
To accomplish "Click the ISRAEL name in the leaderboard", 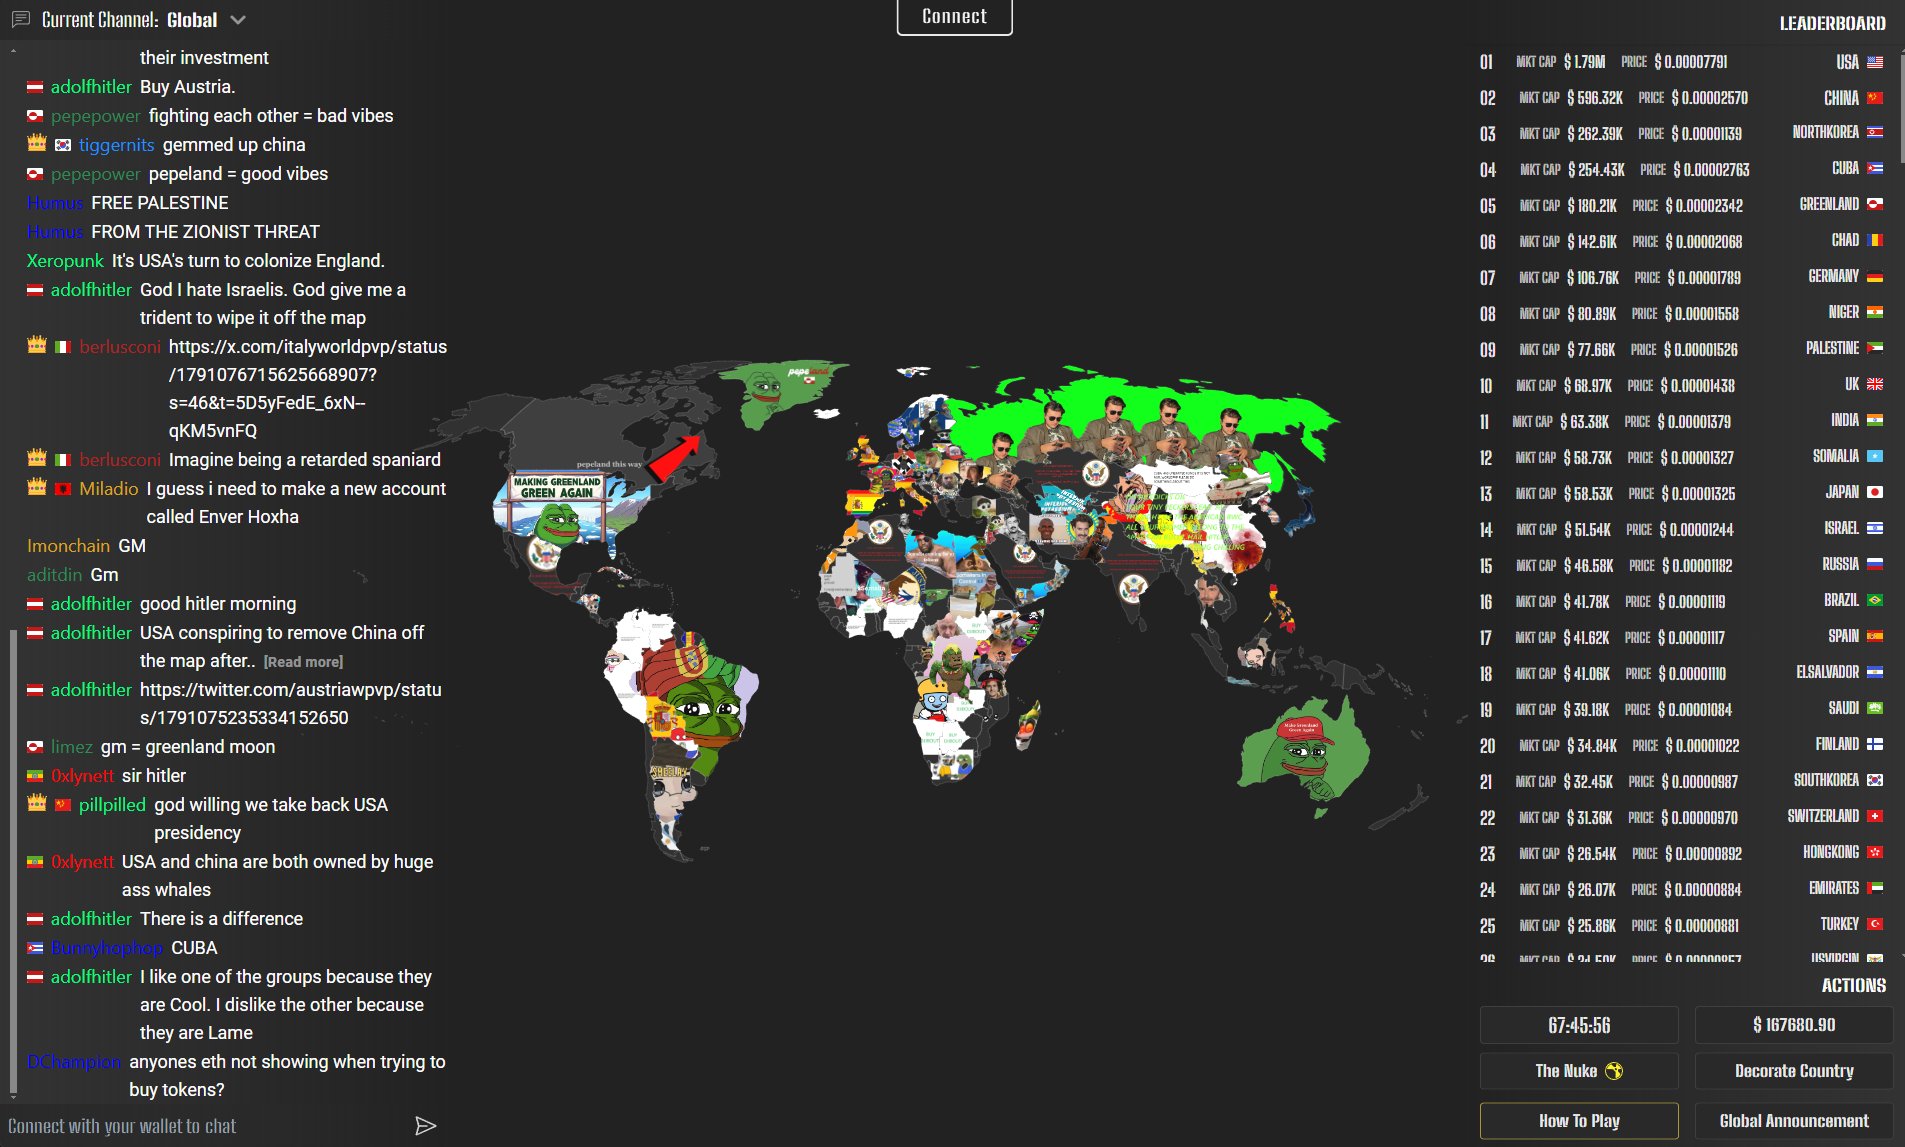I will point(1841,528).
